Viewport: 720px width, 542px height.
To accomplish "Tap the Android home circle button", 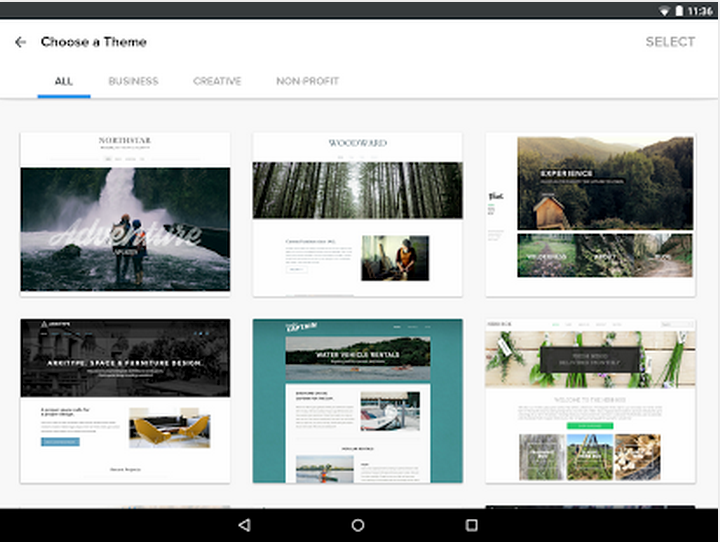I will tap(358, 525).
